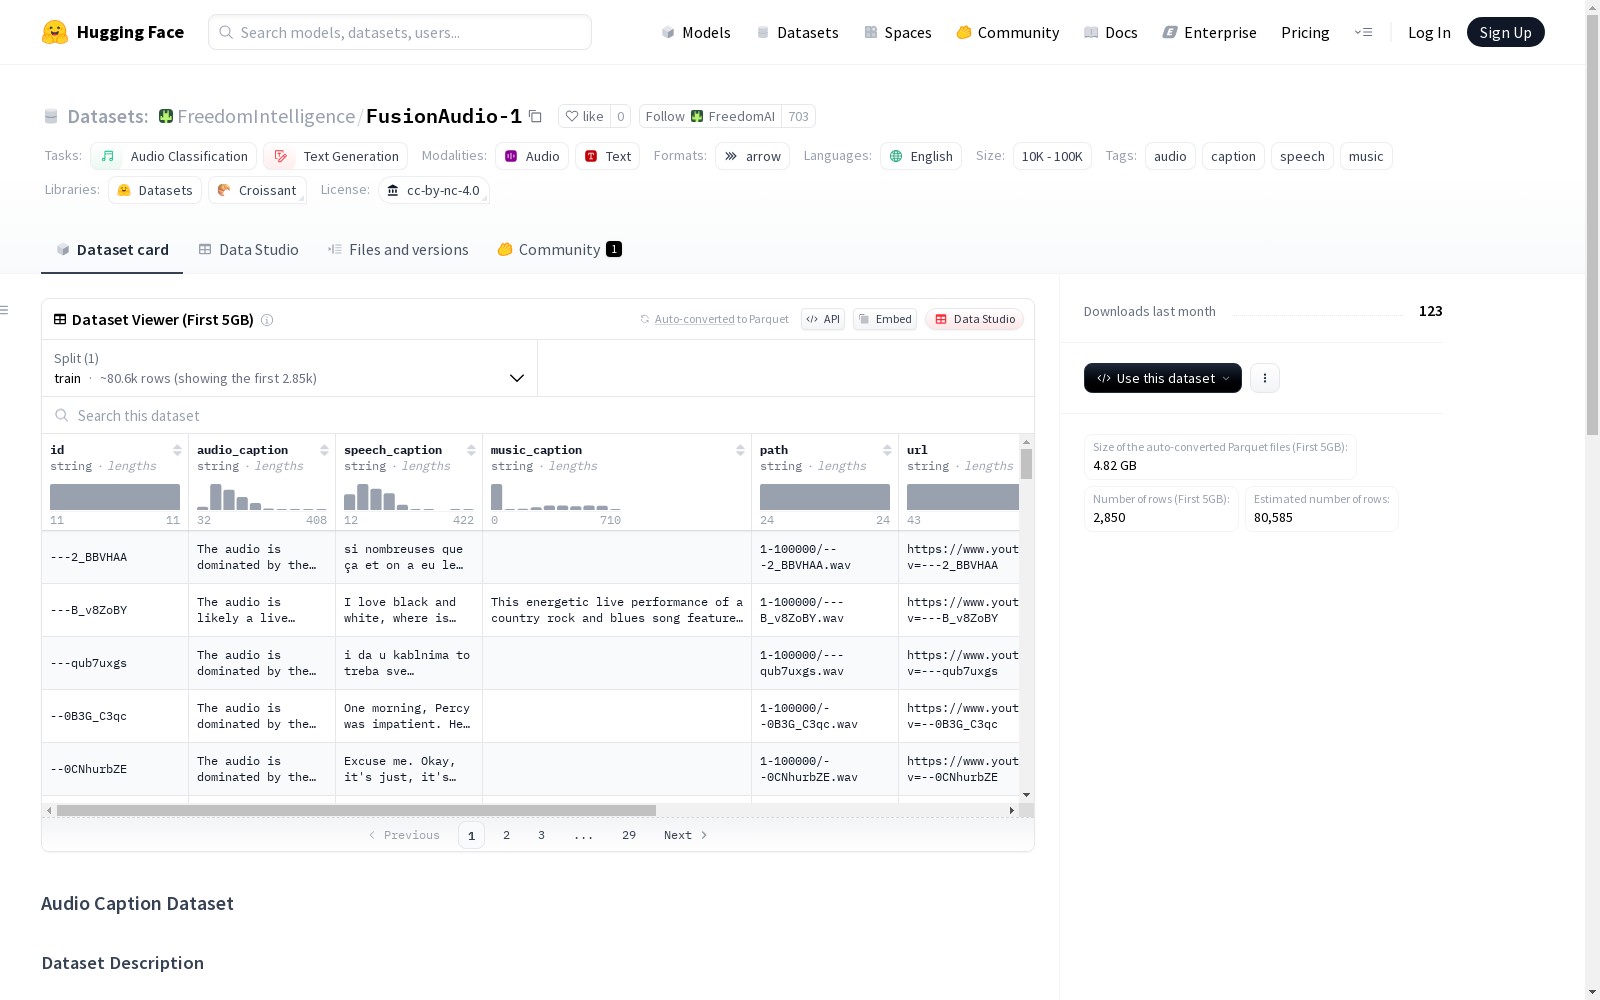Click the speech_caption length histogram

409,496
